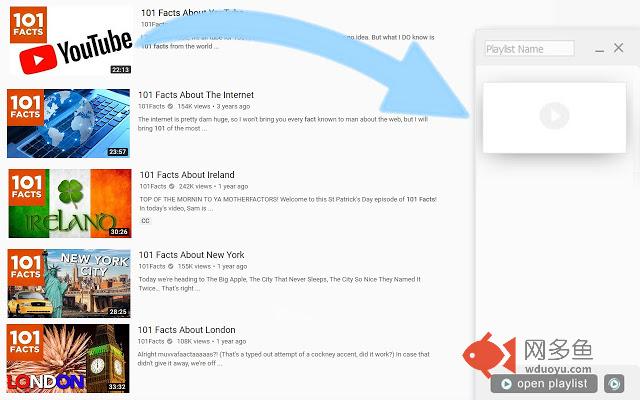The height and width of the screenshot is (400, 640).
Task: Visit 101Facts channel under the London video
Action: [x=151, y=341]
